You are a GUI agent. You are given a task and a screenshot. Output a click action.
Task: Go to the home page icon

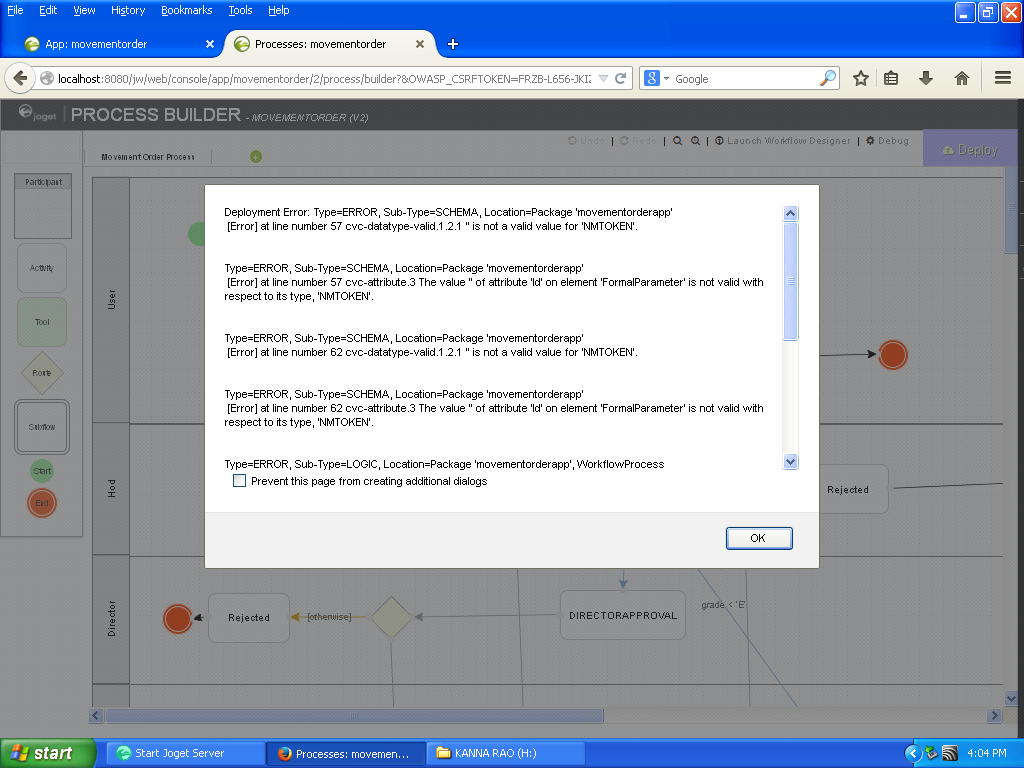click(x=961, y=78)
